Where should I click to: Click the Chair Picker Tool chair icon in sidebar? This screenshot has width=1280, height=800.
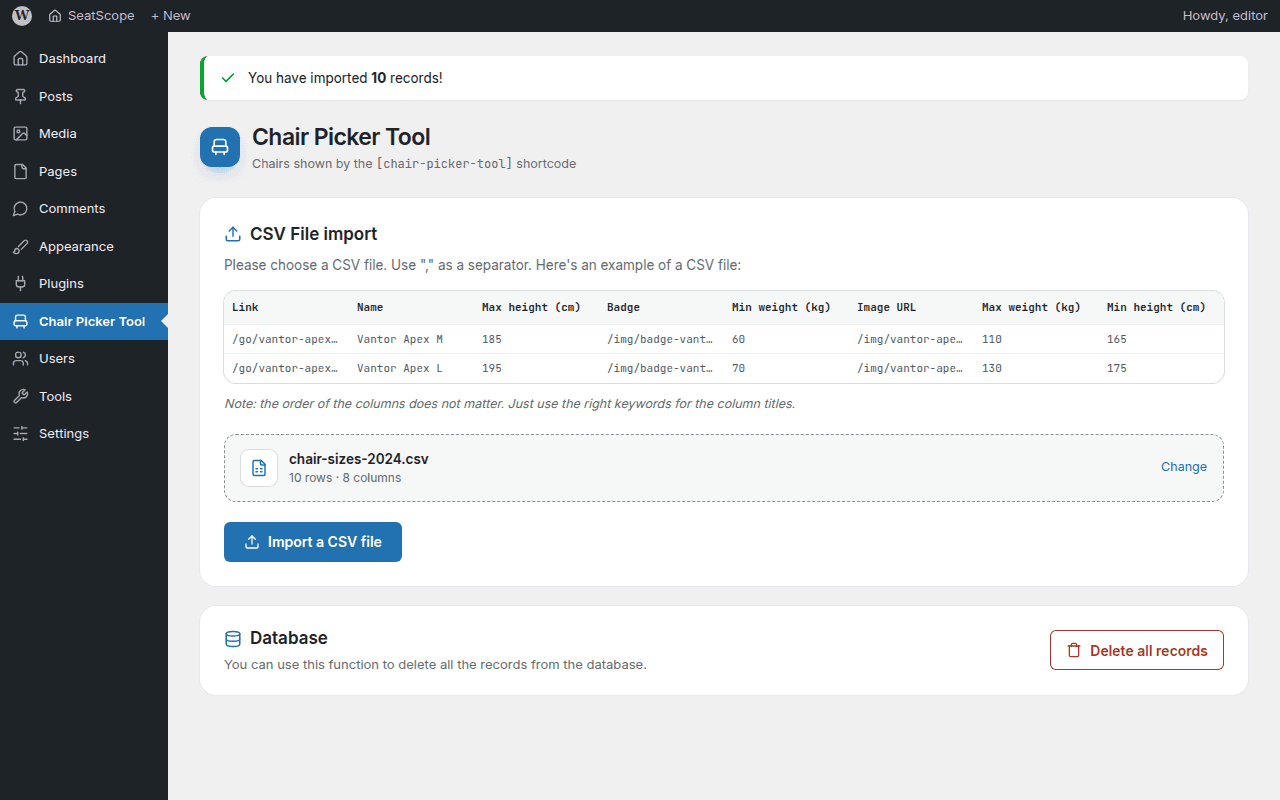[x=20, y=321]
